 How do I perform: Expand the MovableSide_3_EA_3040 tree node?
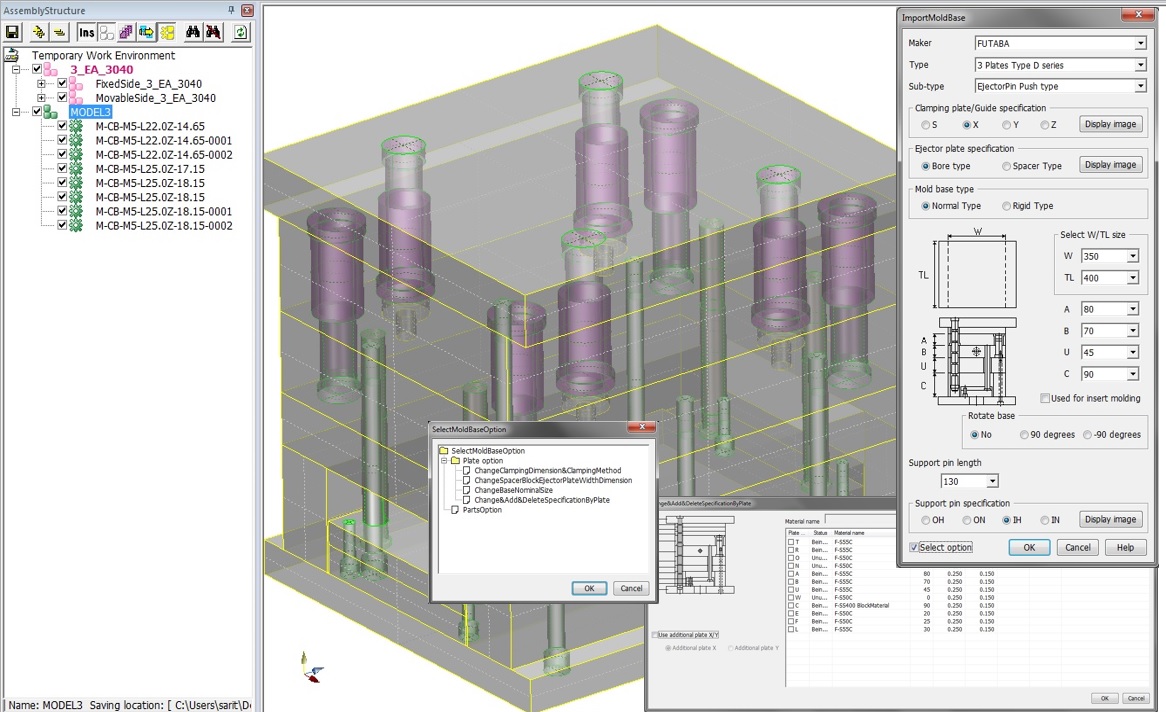pos(42,98)
